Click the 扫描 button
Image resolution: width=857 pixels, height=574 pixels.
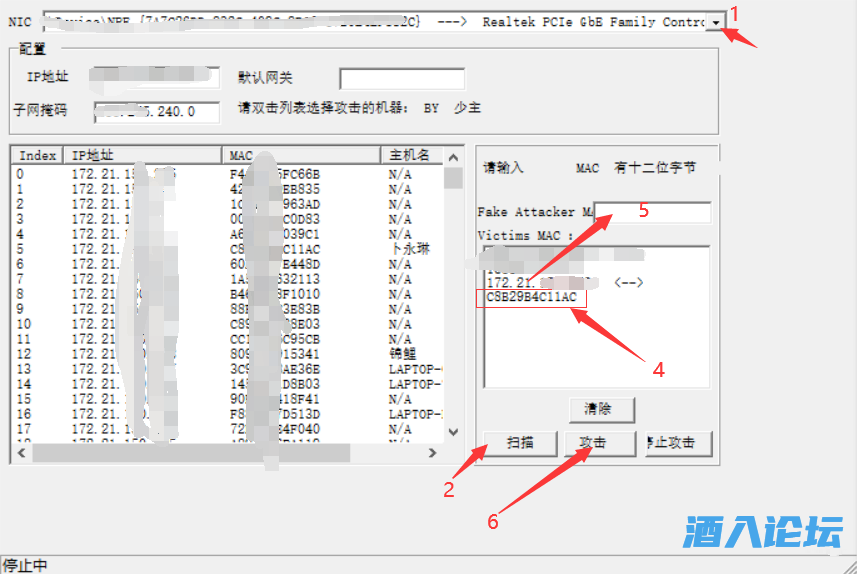(x=520, y=443)
